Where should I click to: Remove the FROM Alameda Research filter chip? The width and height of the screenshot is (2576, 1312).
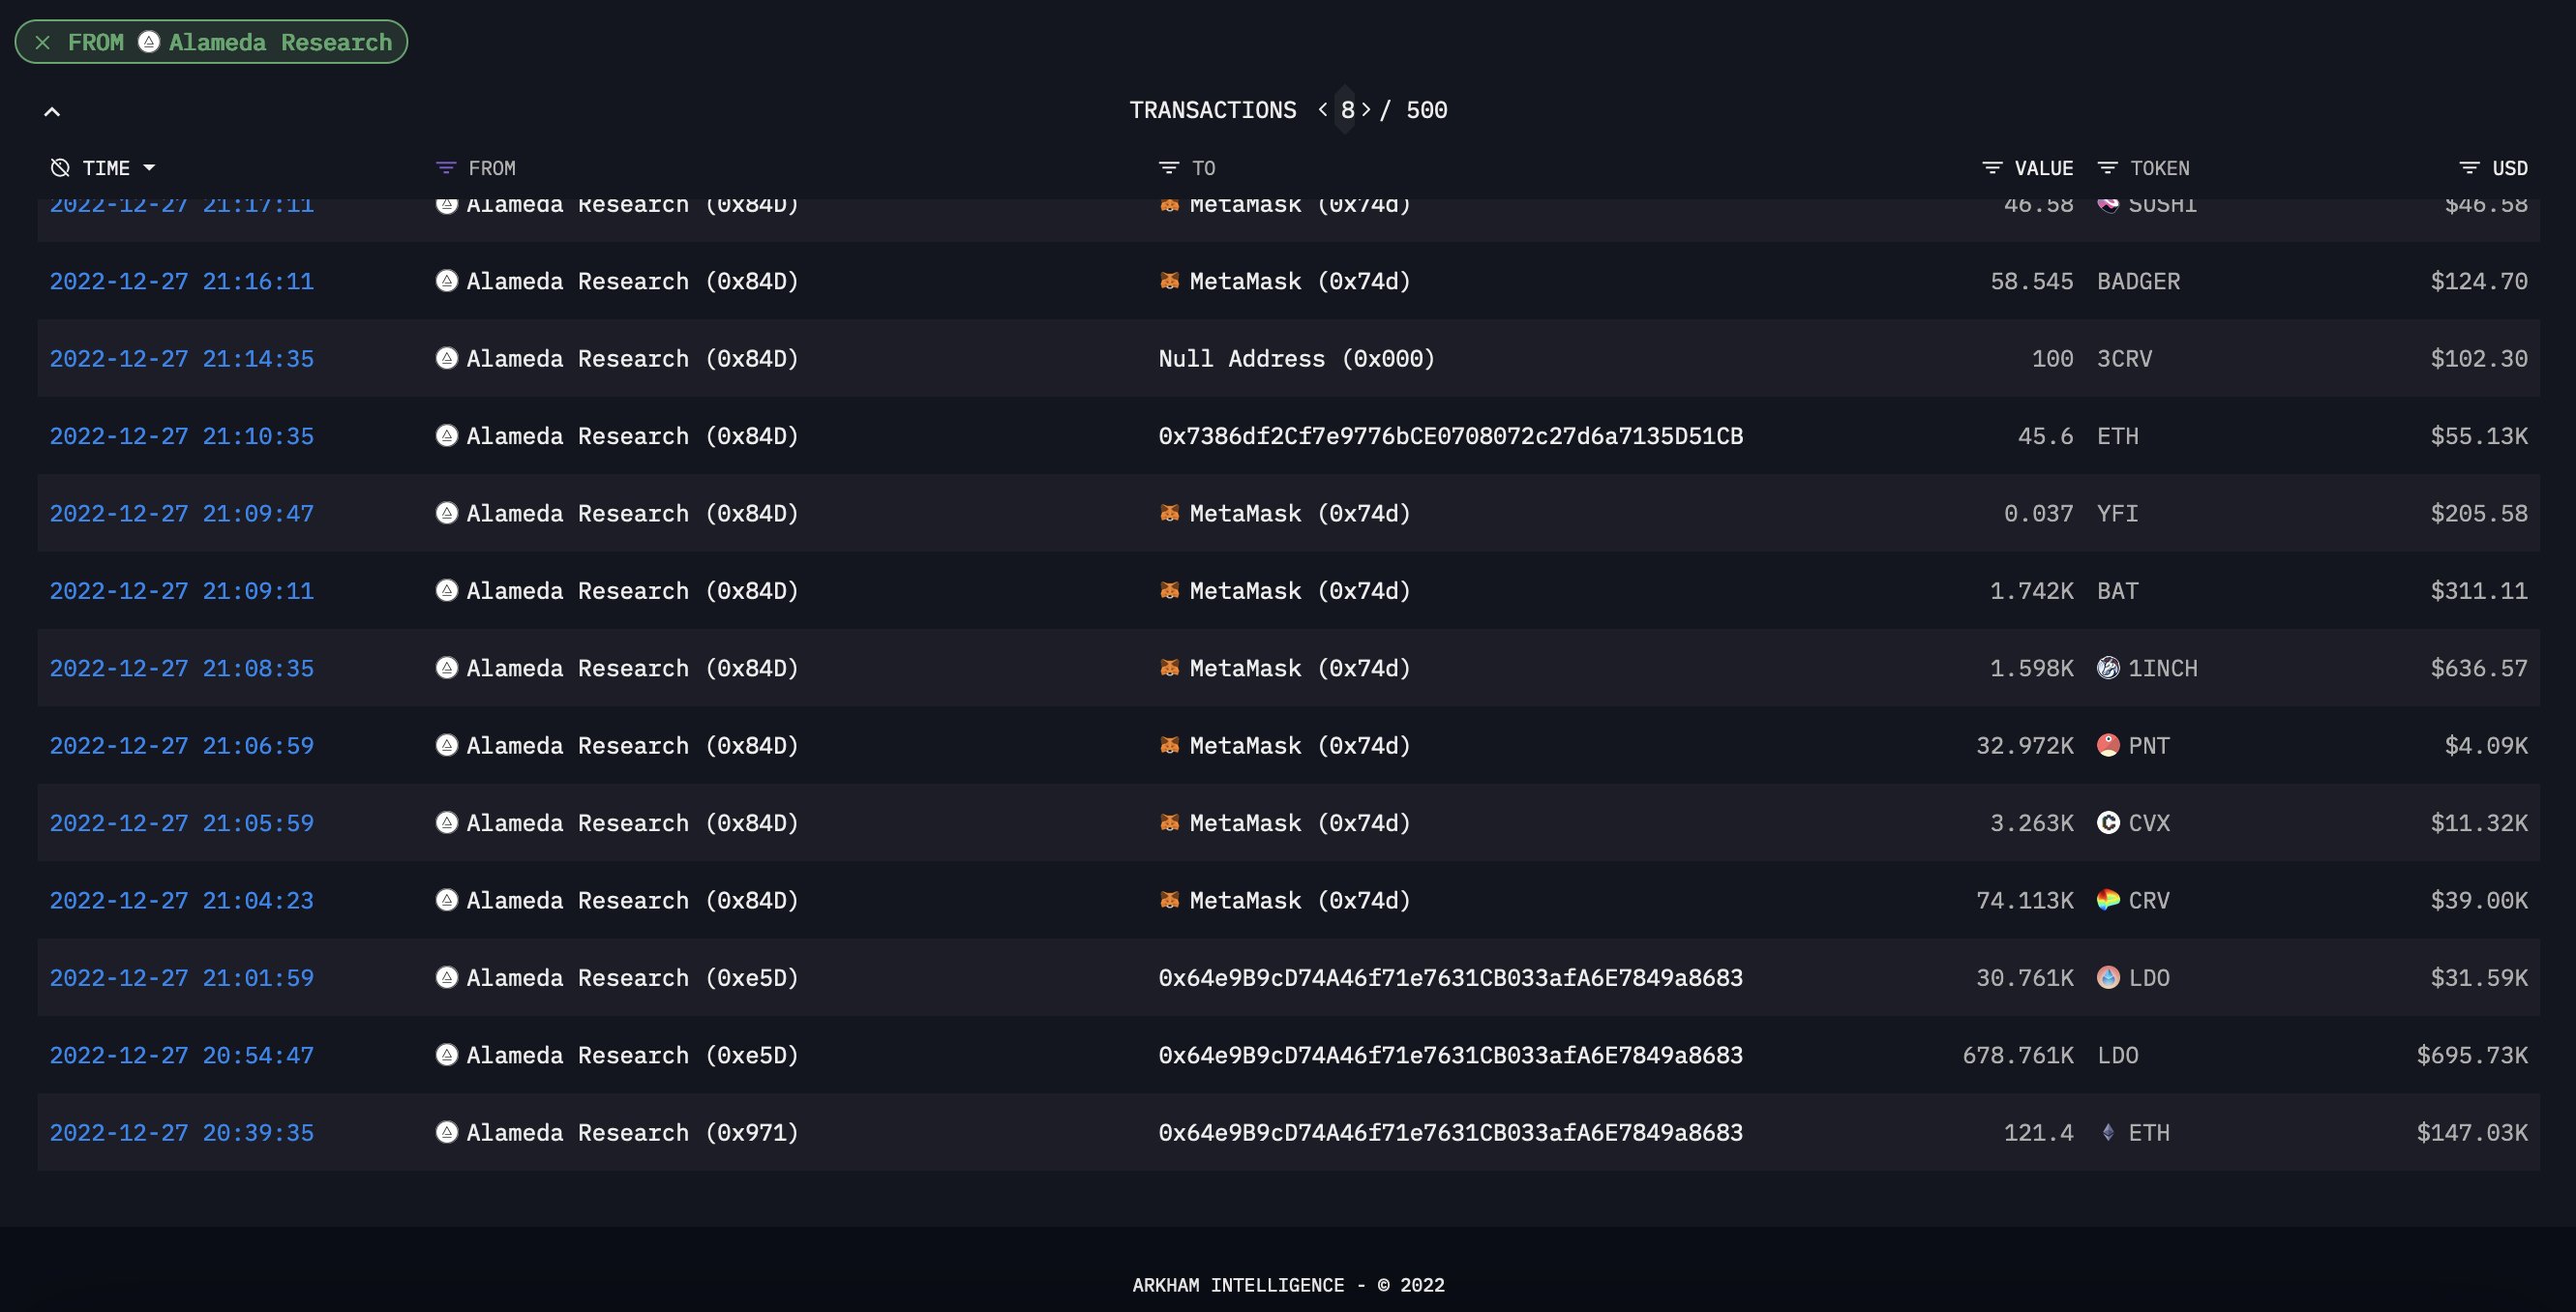[43, 42]
